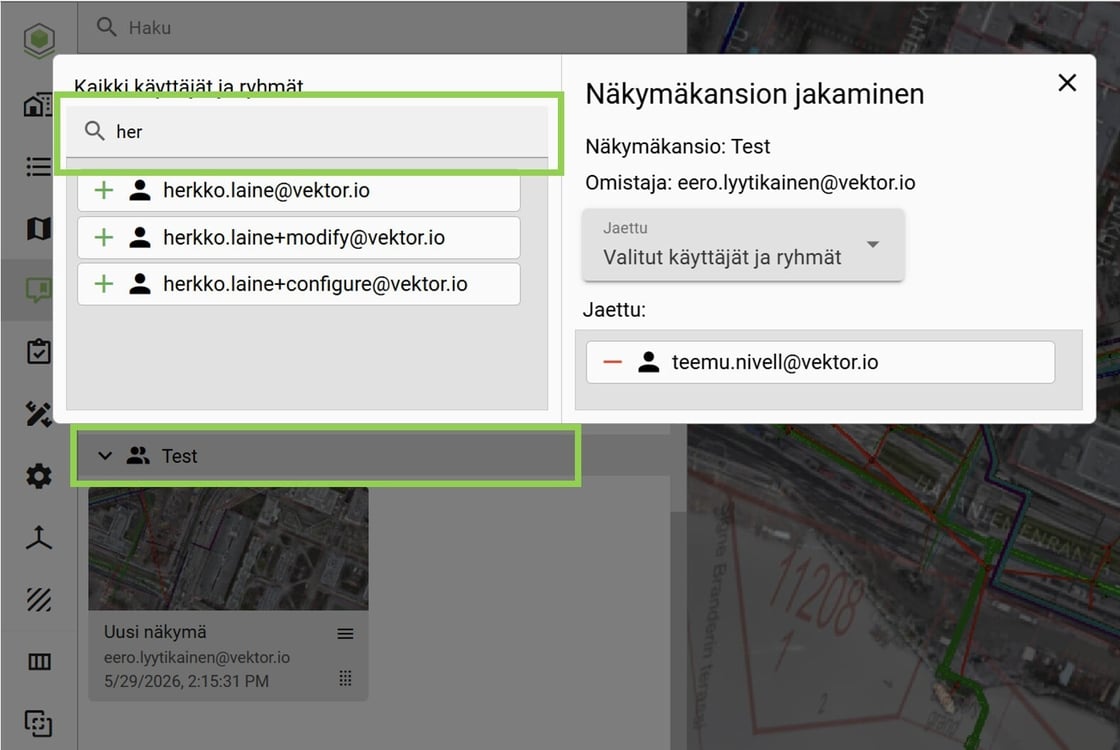Click the Jaettu dropdown arrow
This screenshot has width=1120, height=750.
(873, 244)
